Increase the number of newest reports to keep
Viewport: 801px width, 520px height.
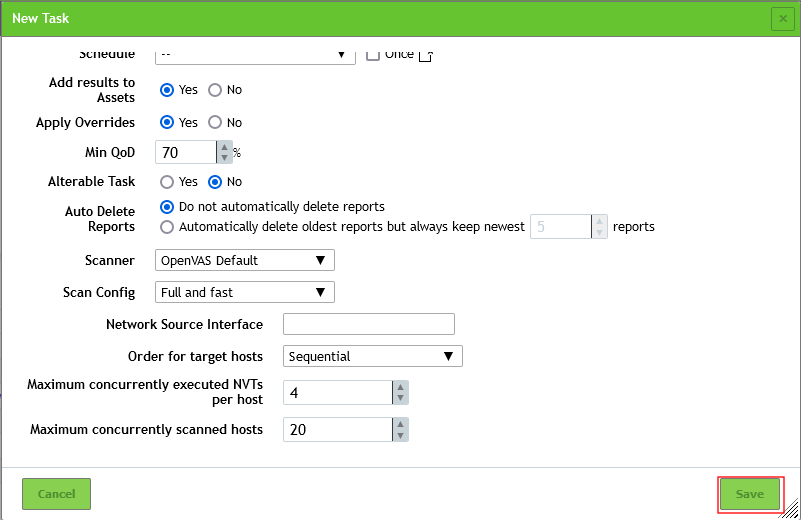[x=599, y=221]
